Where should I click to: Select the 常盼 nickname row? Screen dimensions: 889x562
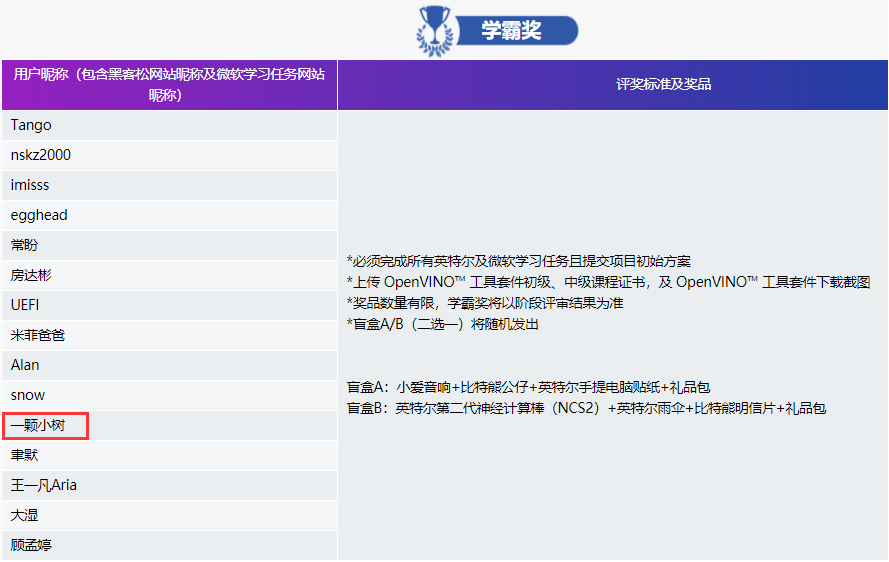170,245
